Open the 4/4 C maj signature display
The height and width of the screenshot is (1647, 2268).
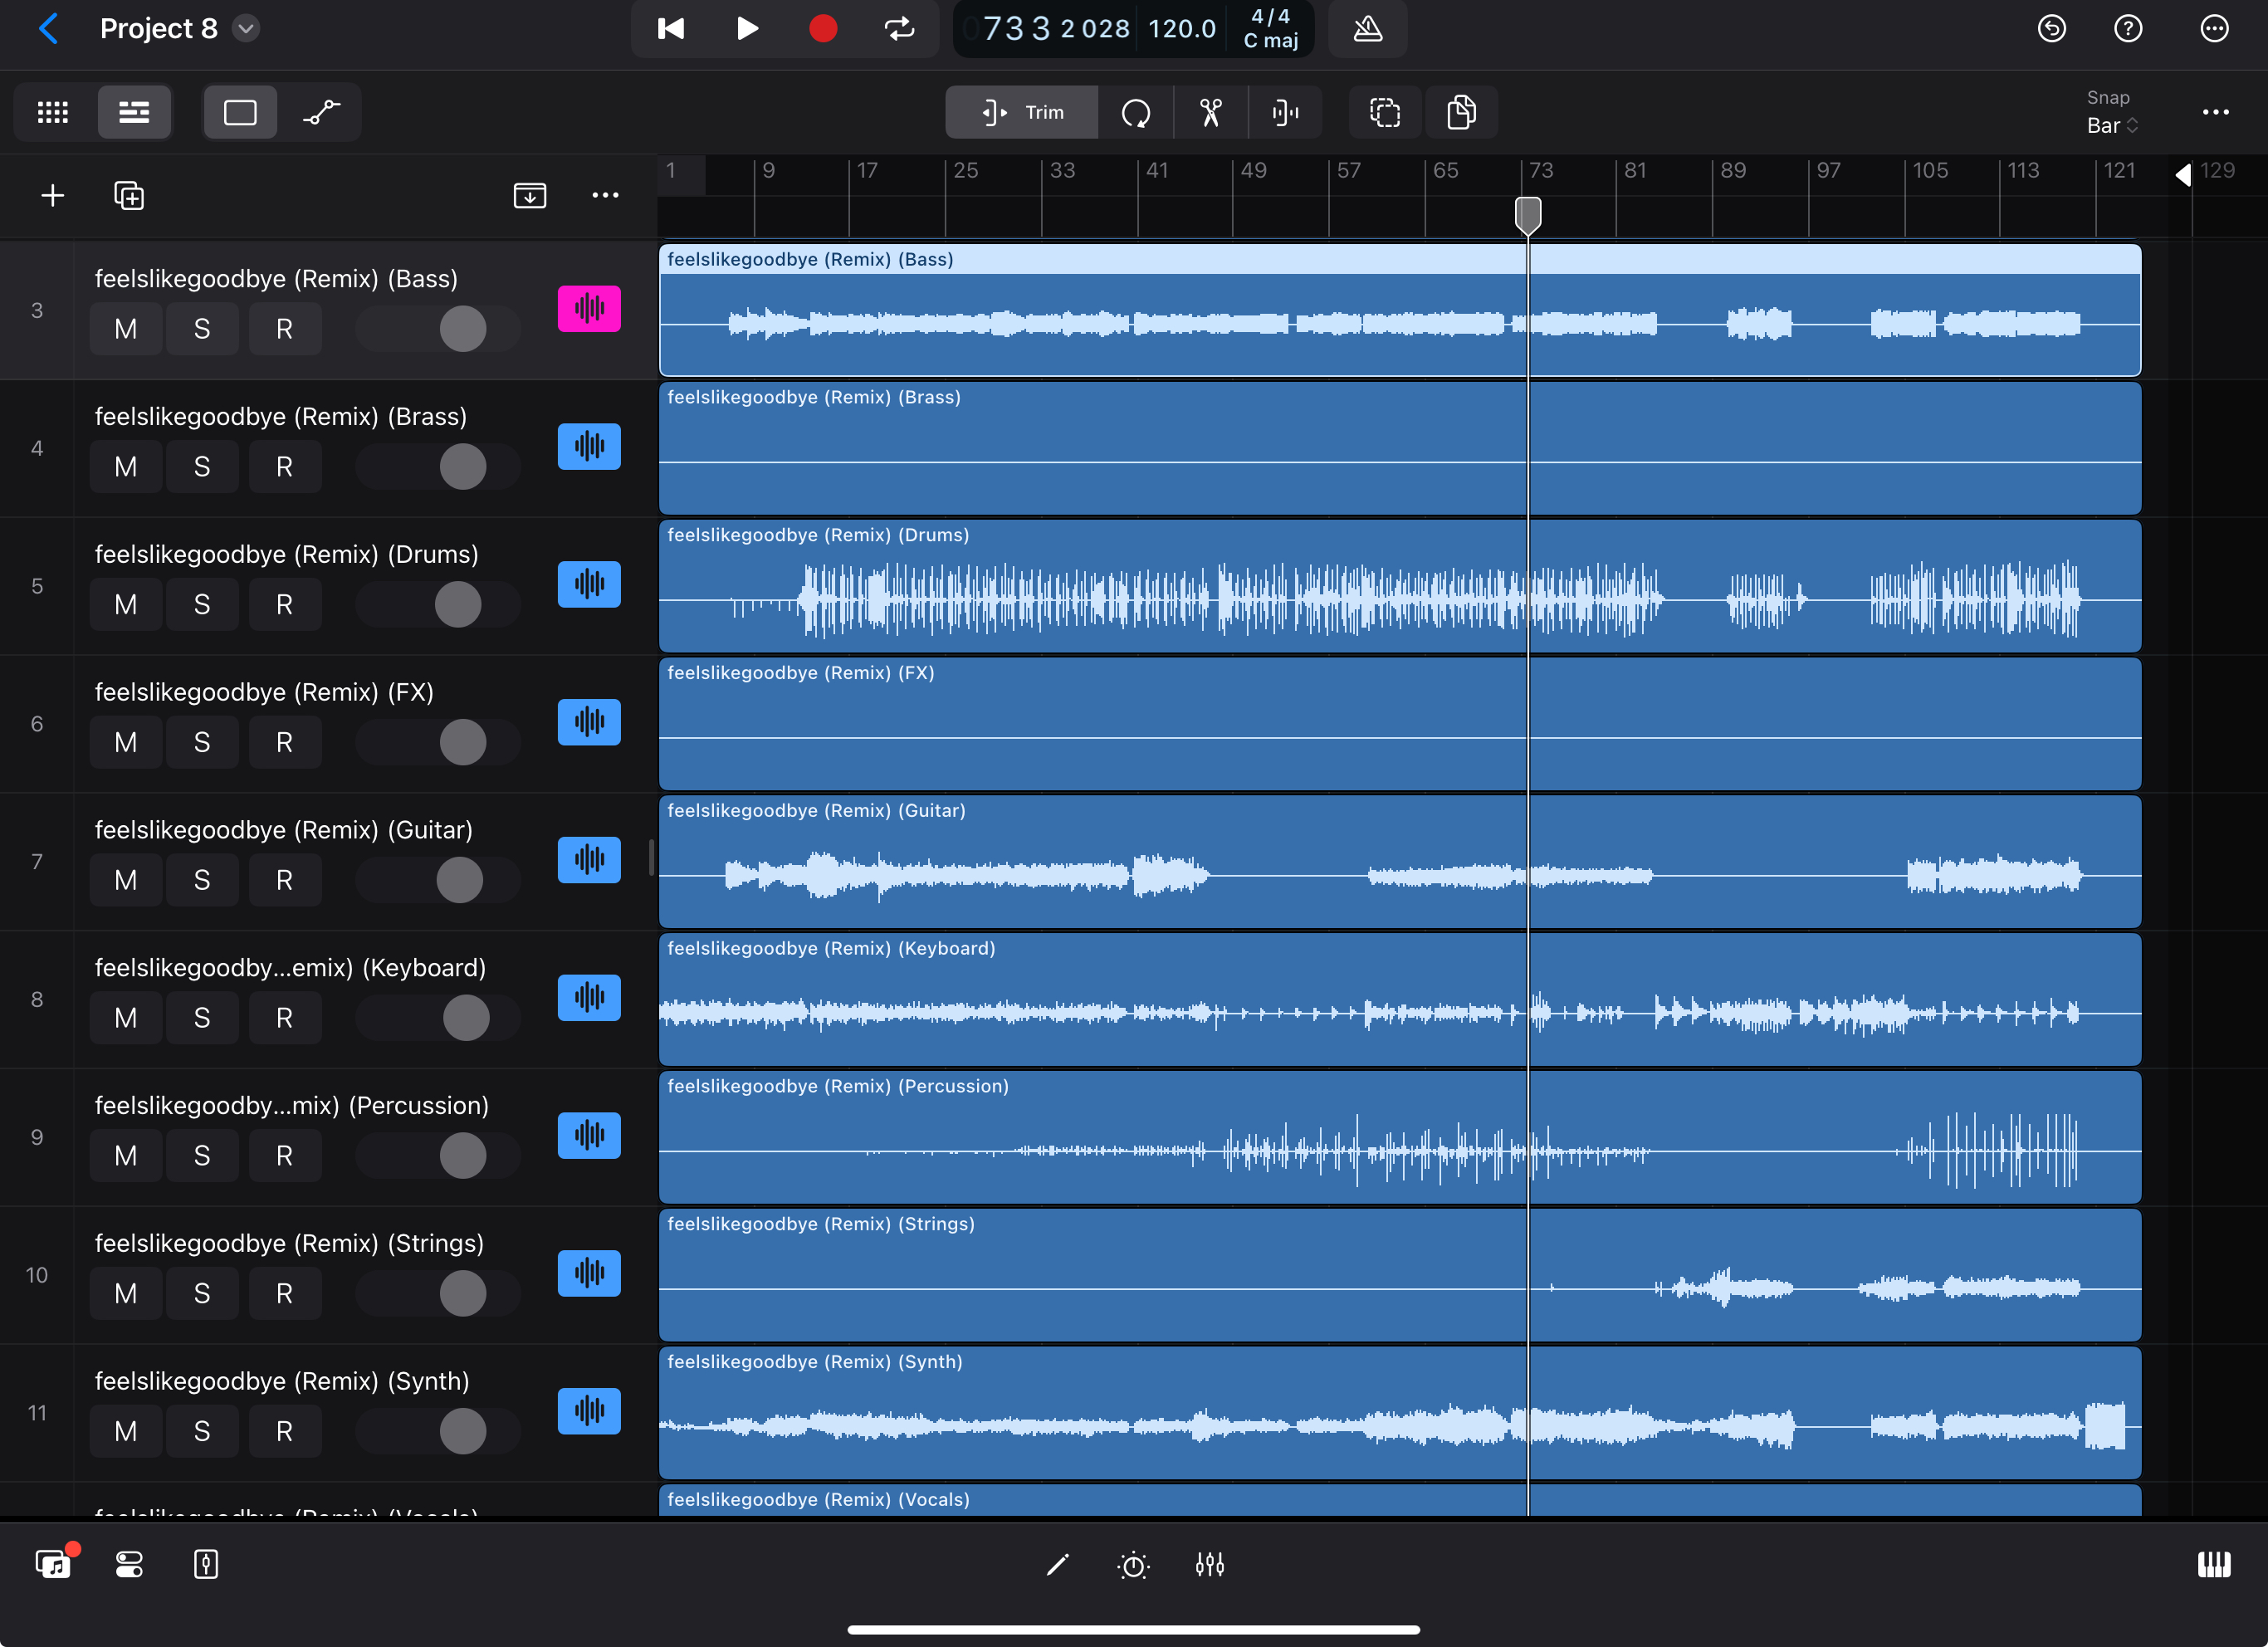(1270, 28)
